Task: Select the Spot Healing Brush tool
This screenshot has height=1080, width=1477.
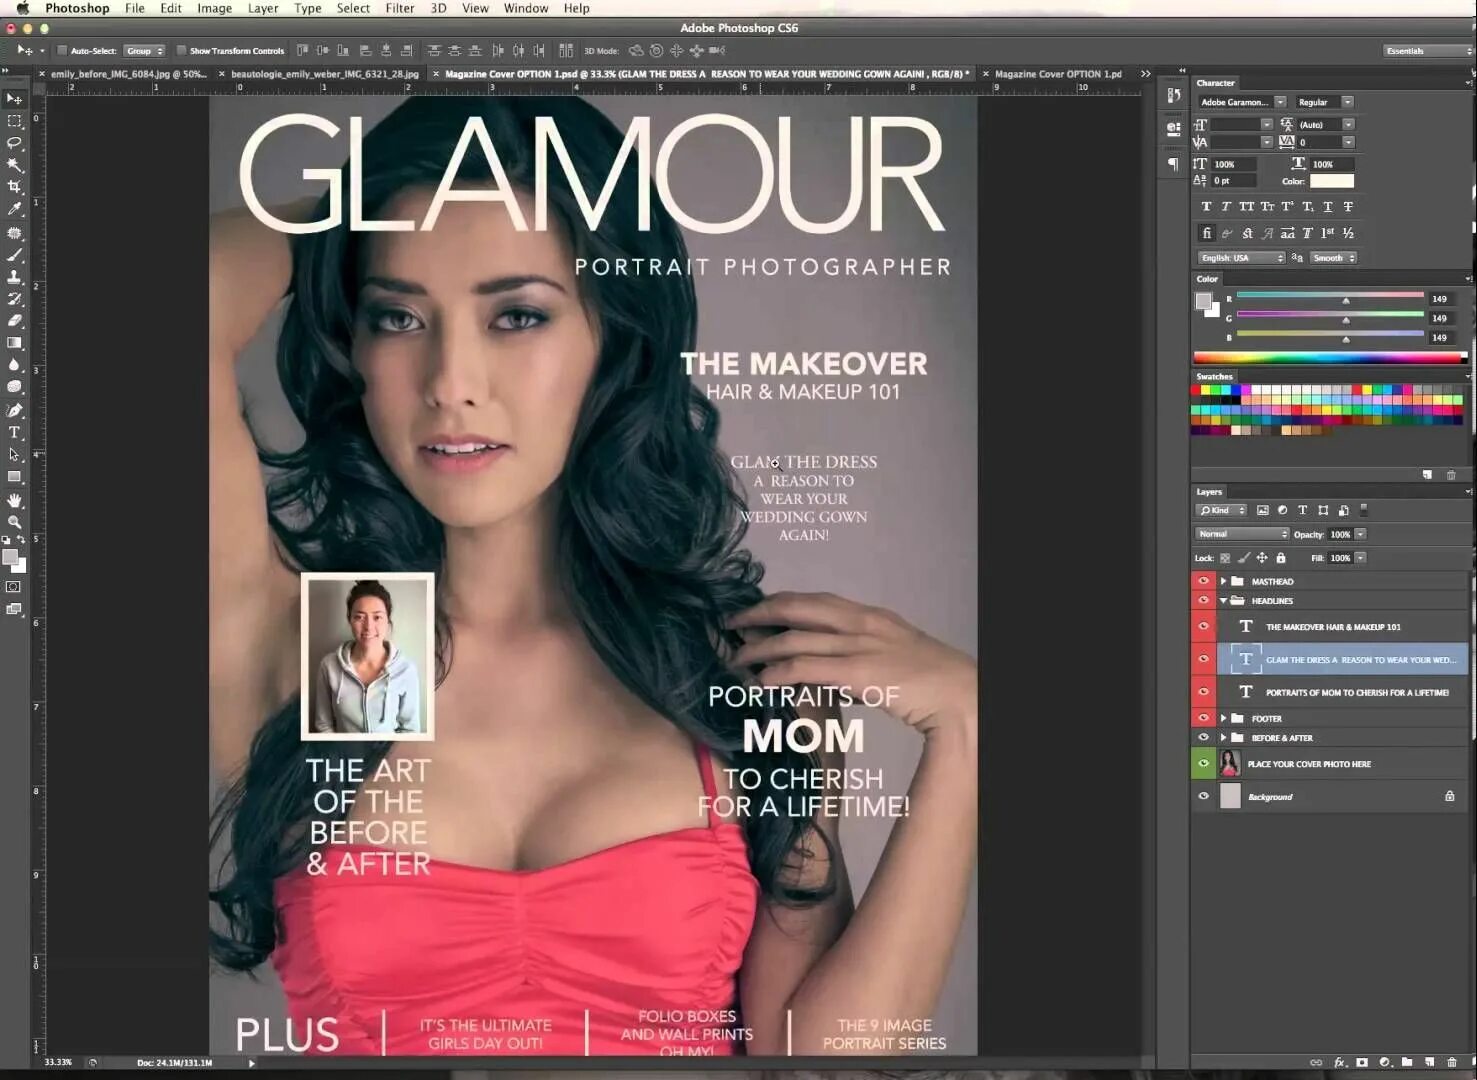Action: (x=14, y=233)
